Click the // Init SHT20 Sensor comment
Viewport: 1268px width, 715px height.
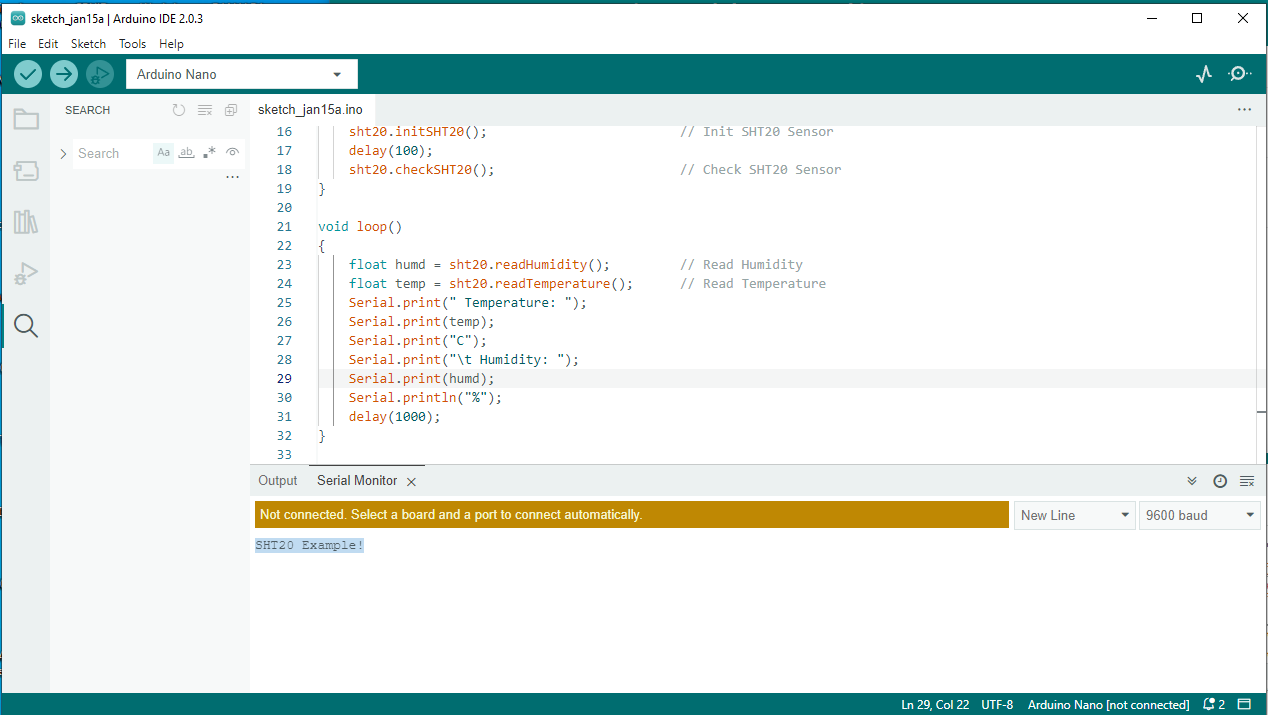tap(757, 132)
